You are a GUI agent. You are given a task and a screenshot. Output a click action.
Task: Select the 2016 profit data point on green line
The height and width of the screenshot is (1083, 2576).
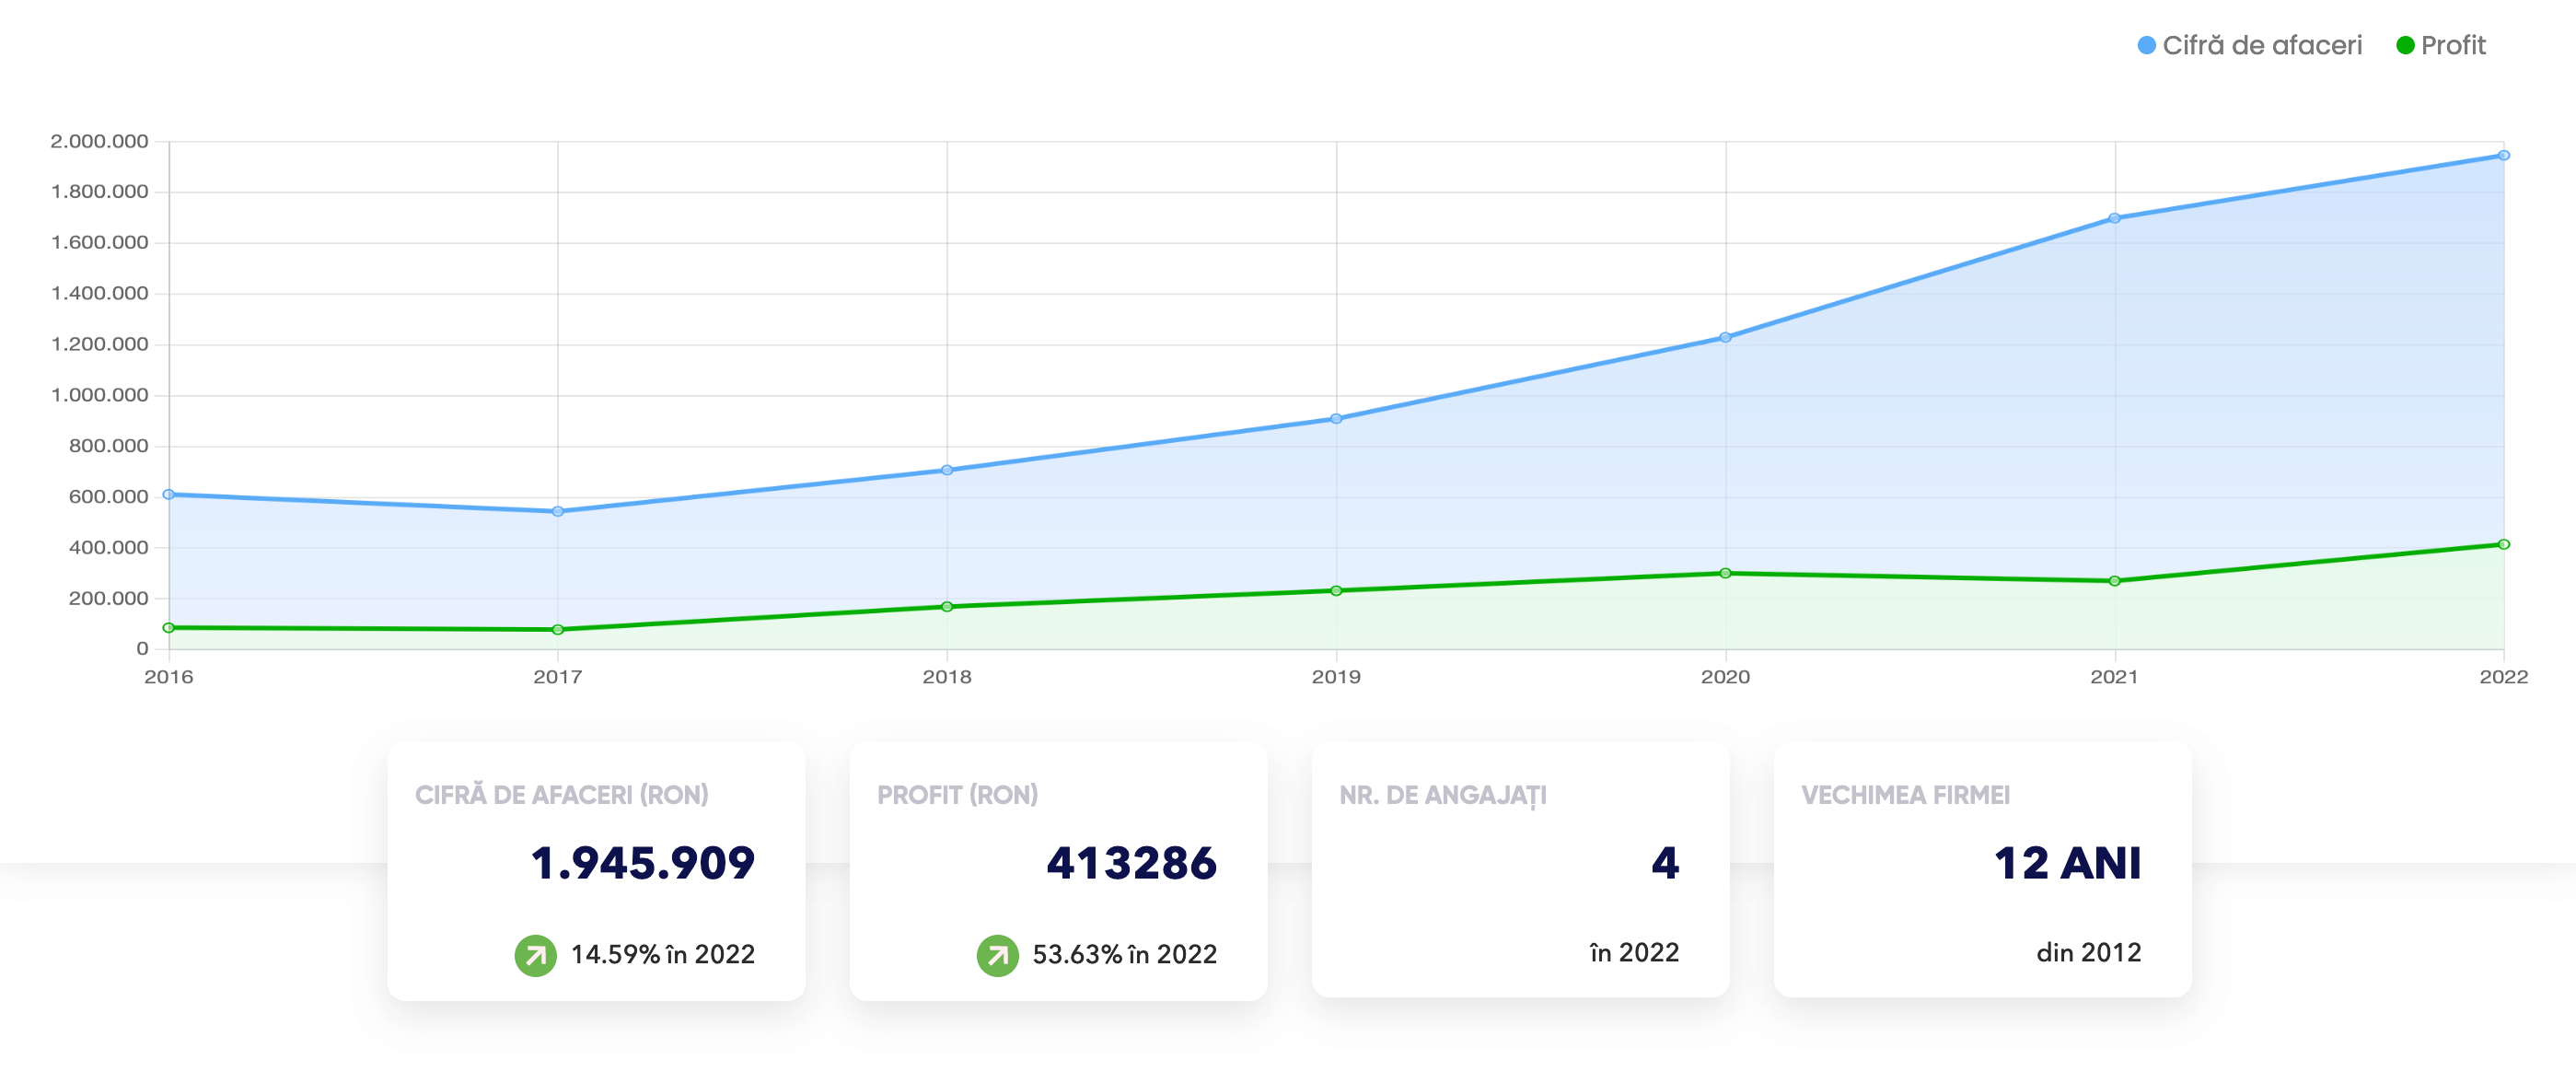[x=169, y=628]
